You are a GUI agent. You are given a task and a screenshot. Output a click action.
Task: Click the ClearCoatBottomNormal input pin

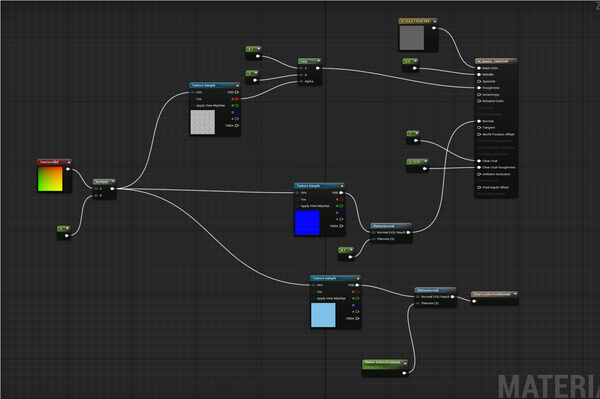[x=474, y=301]
